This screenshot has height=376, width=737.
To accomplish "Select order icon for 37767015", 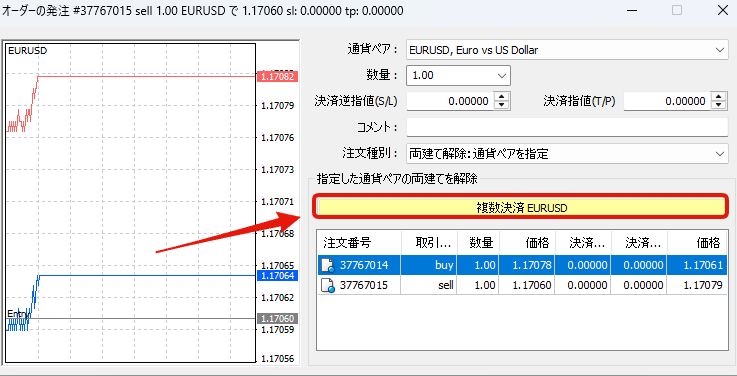I will point(328,285).
